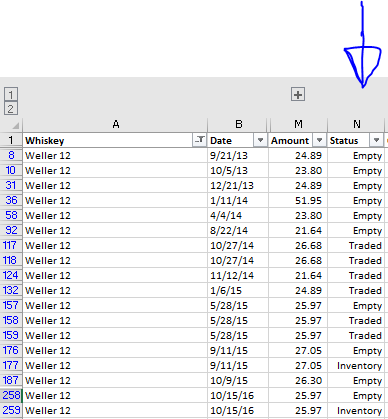The height and width of the screenshot is (419, 388).
Task: Click Empty status in row 176
Action: tap(356, 350)
